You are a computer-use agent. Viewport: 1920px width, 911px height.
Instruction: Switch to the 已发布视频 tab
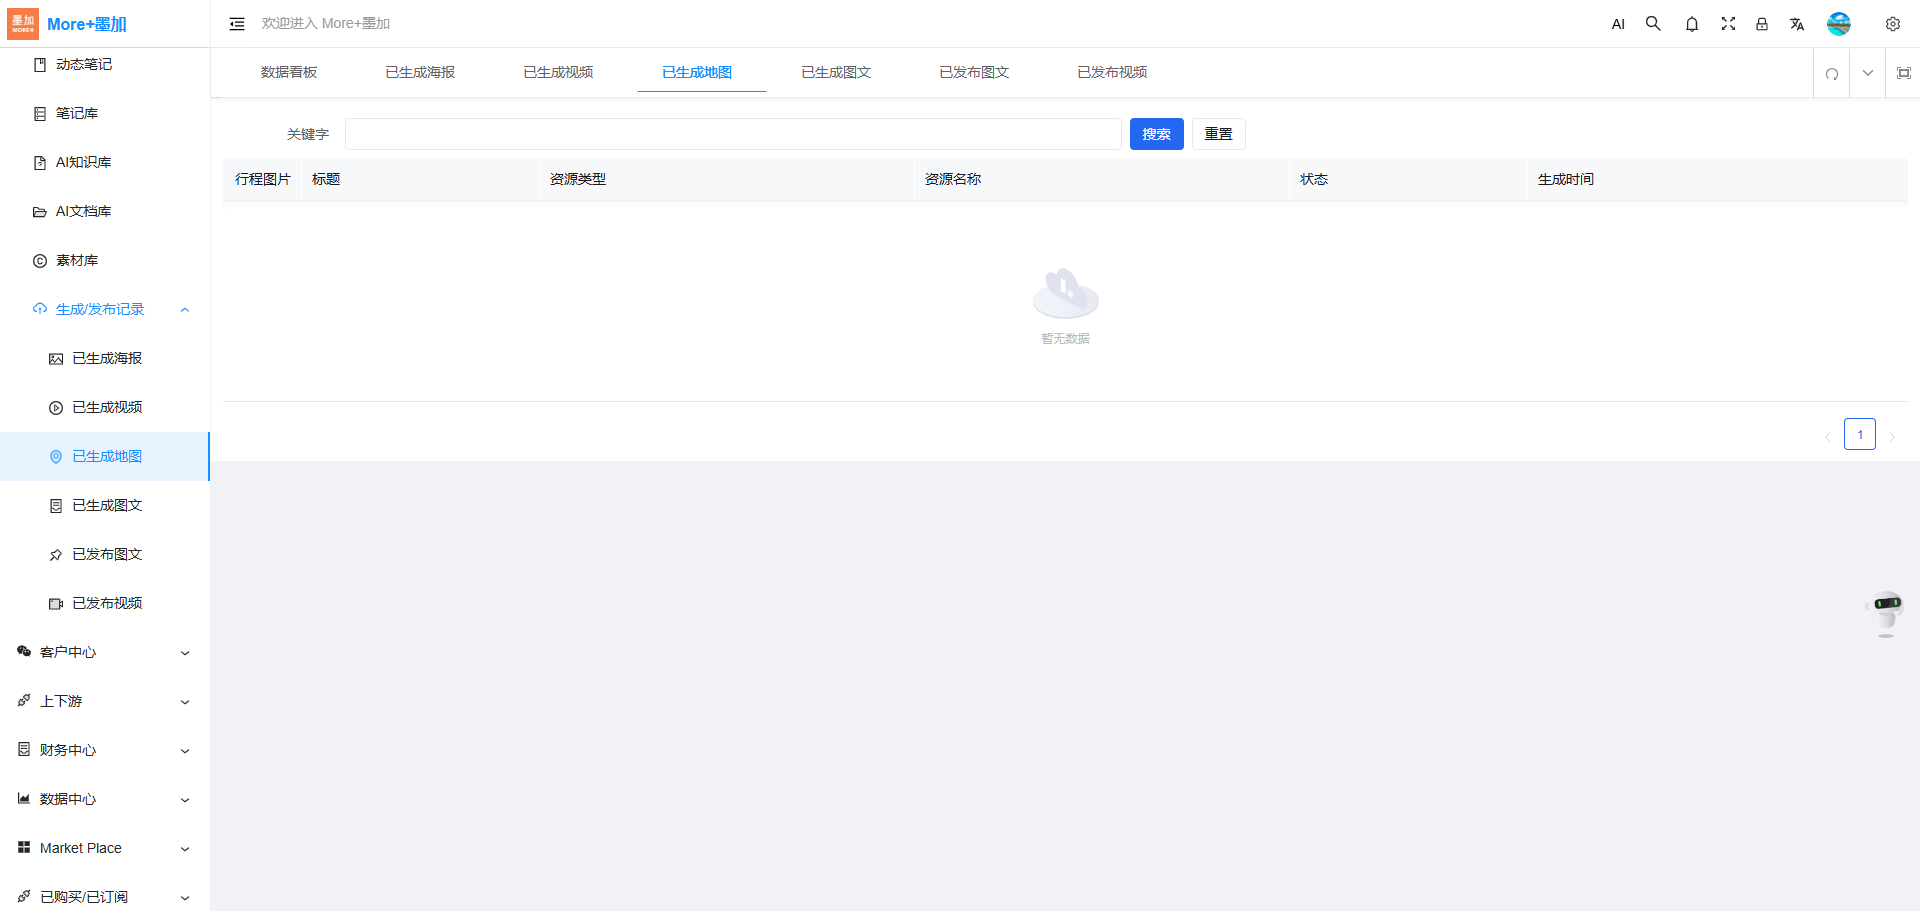point(1111,72)
